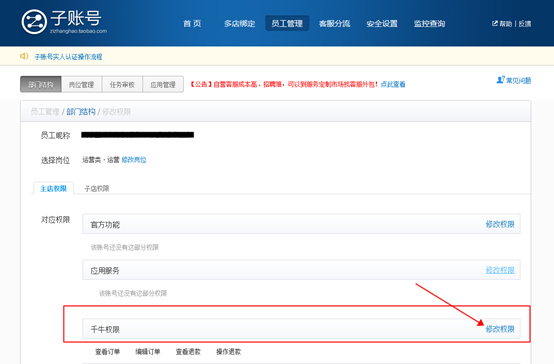Open the 监控查询 nav item
The width and height of the screenshot is (554, 364).
tap(429, 23)
